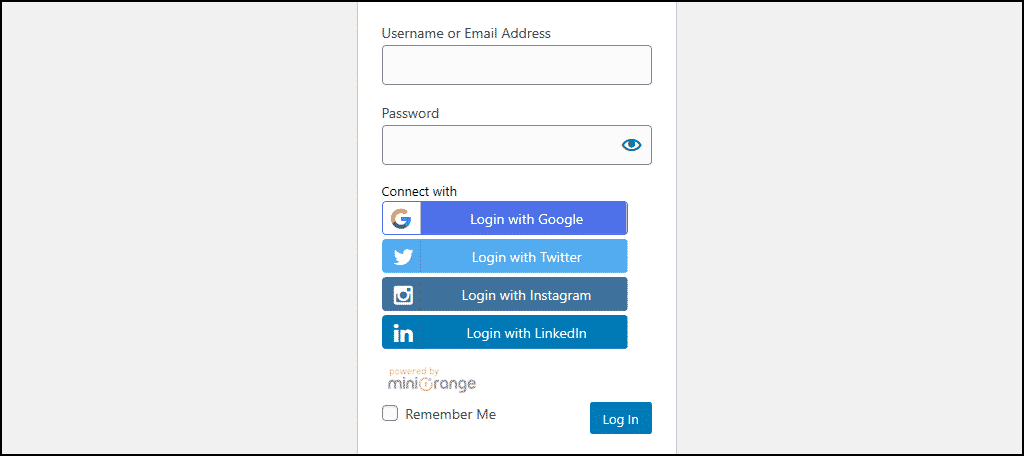Image resolution: width=1024 pixels, height=456 pixels.
Task: Select the 'Login with Google' button text
Action: coord(526,220)
